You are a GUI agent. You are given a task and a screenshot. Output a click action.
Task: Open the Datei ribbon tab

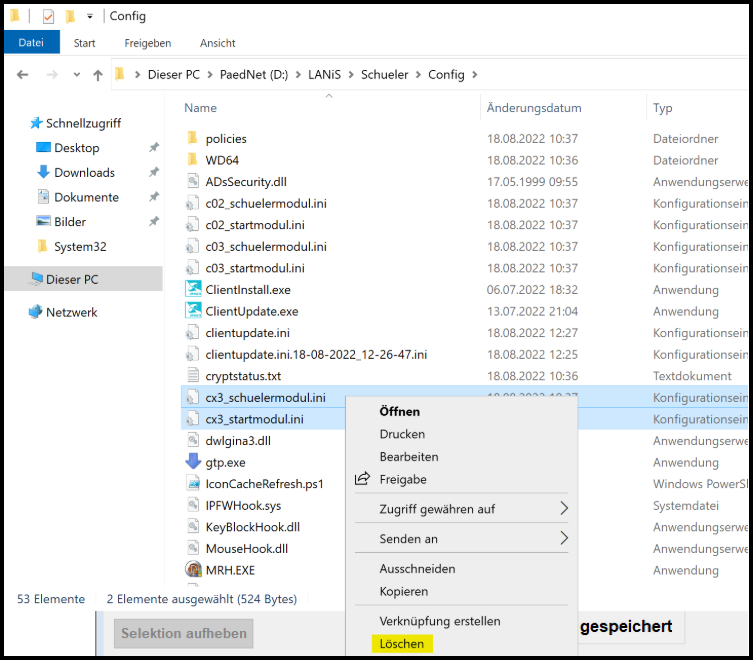[30, 43]
